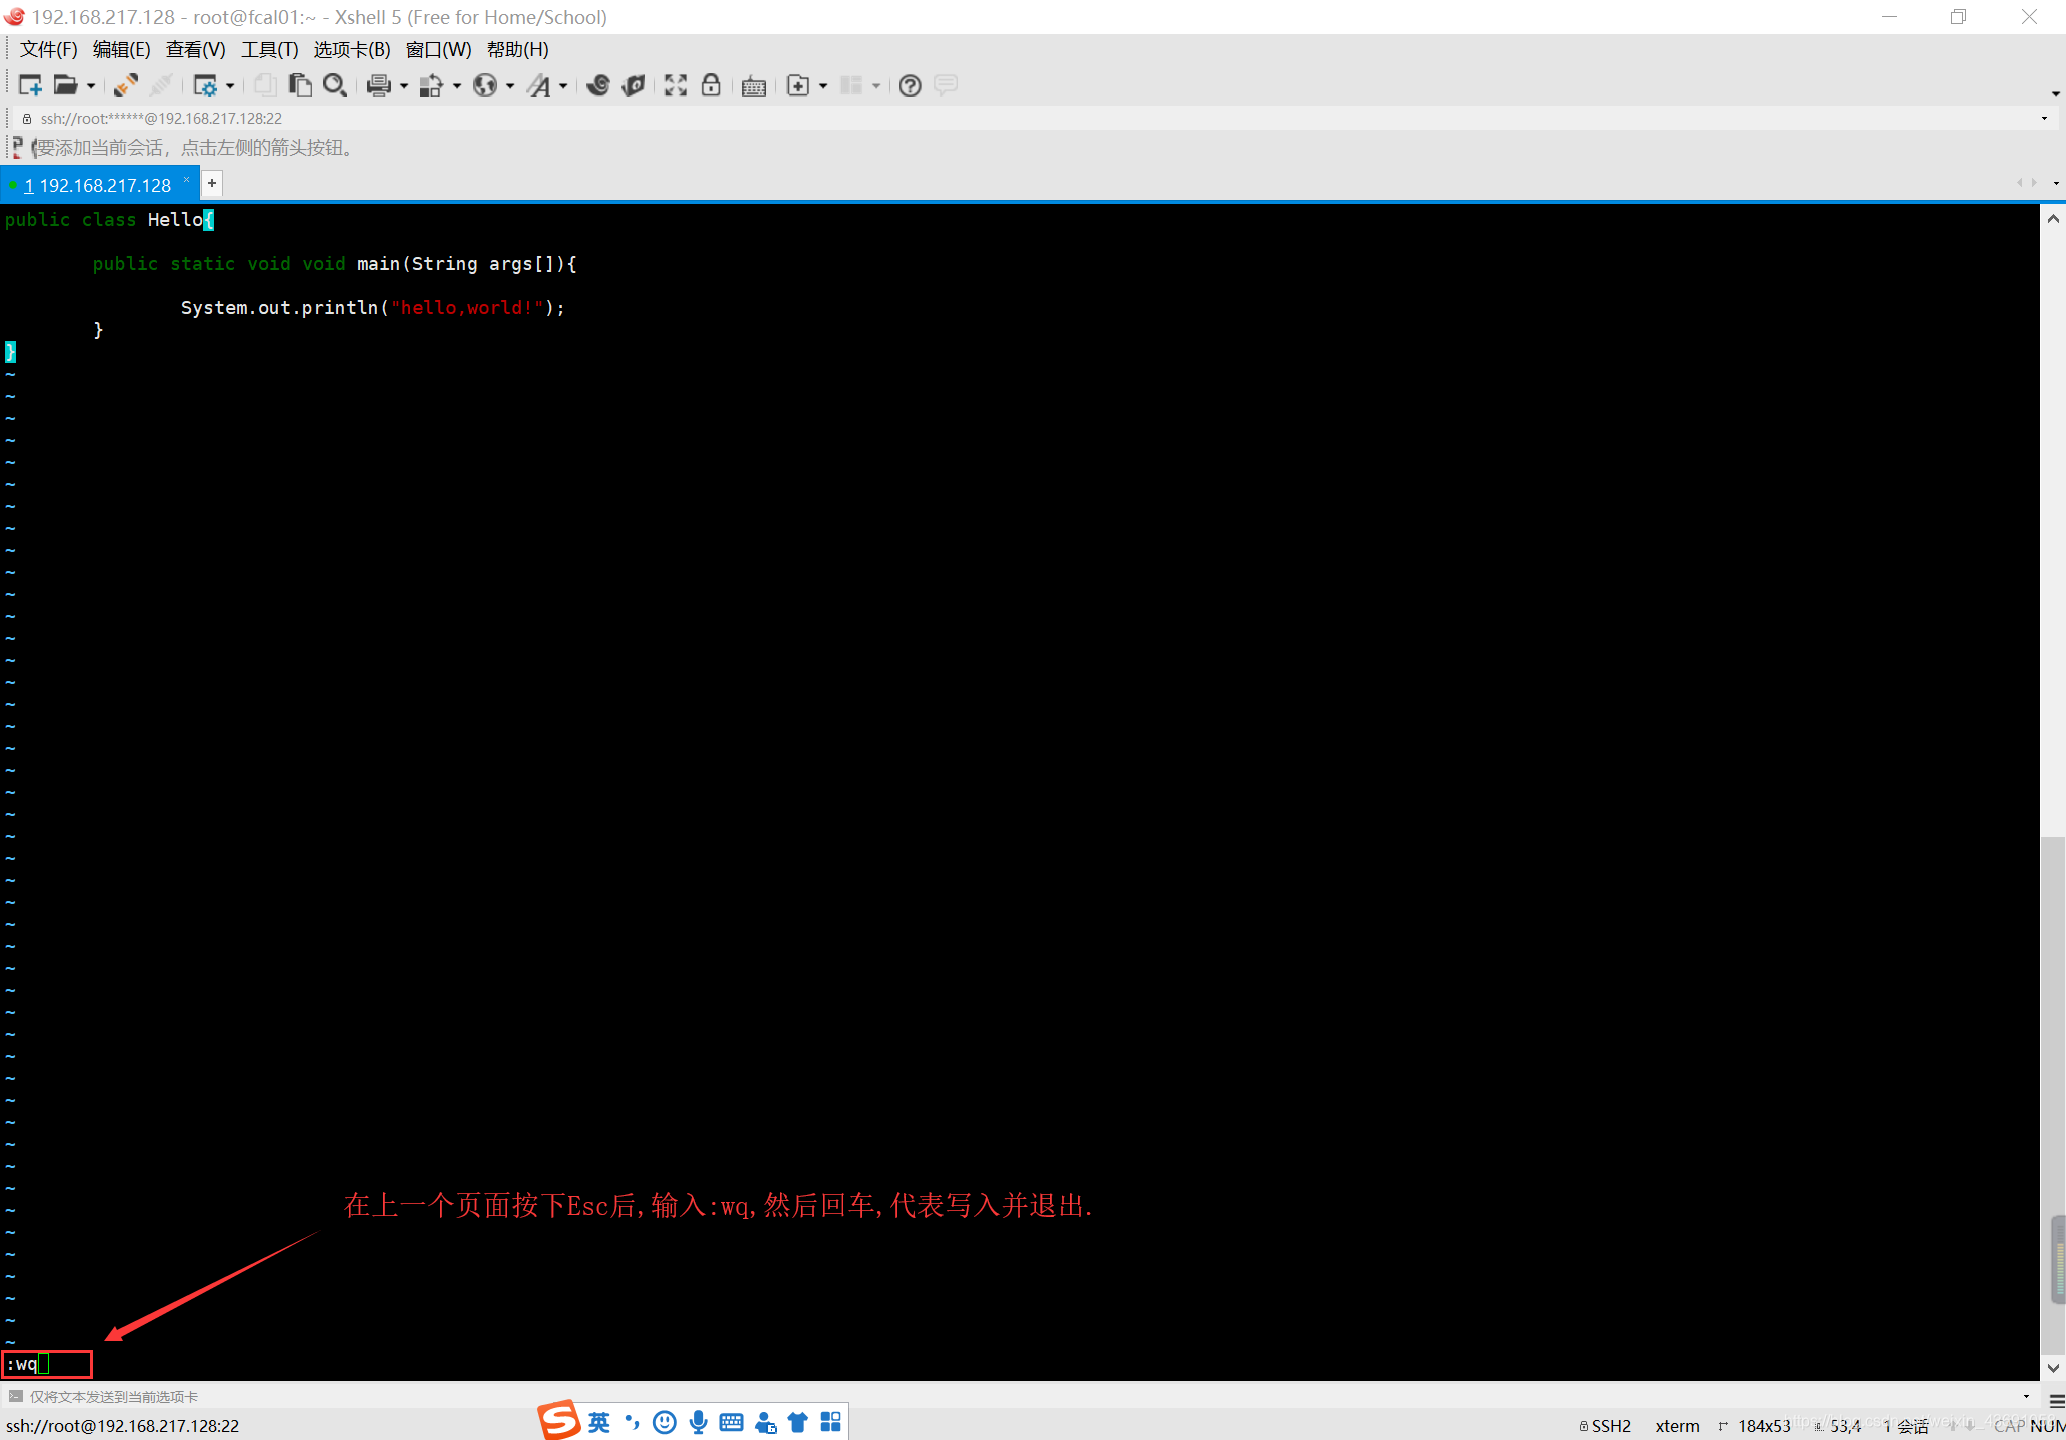Click the new file transfer plus icon
The image size is (2066, 1440).
[x=798, y=86]
